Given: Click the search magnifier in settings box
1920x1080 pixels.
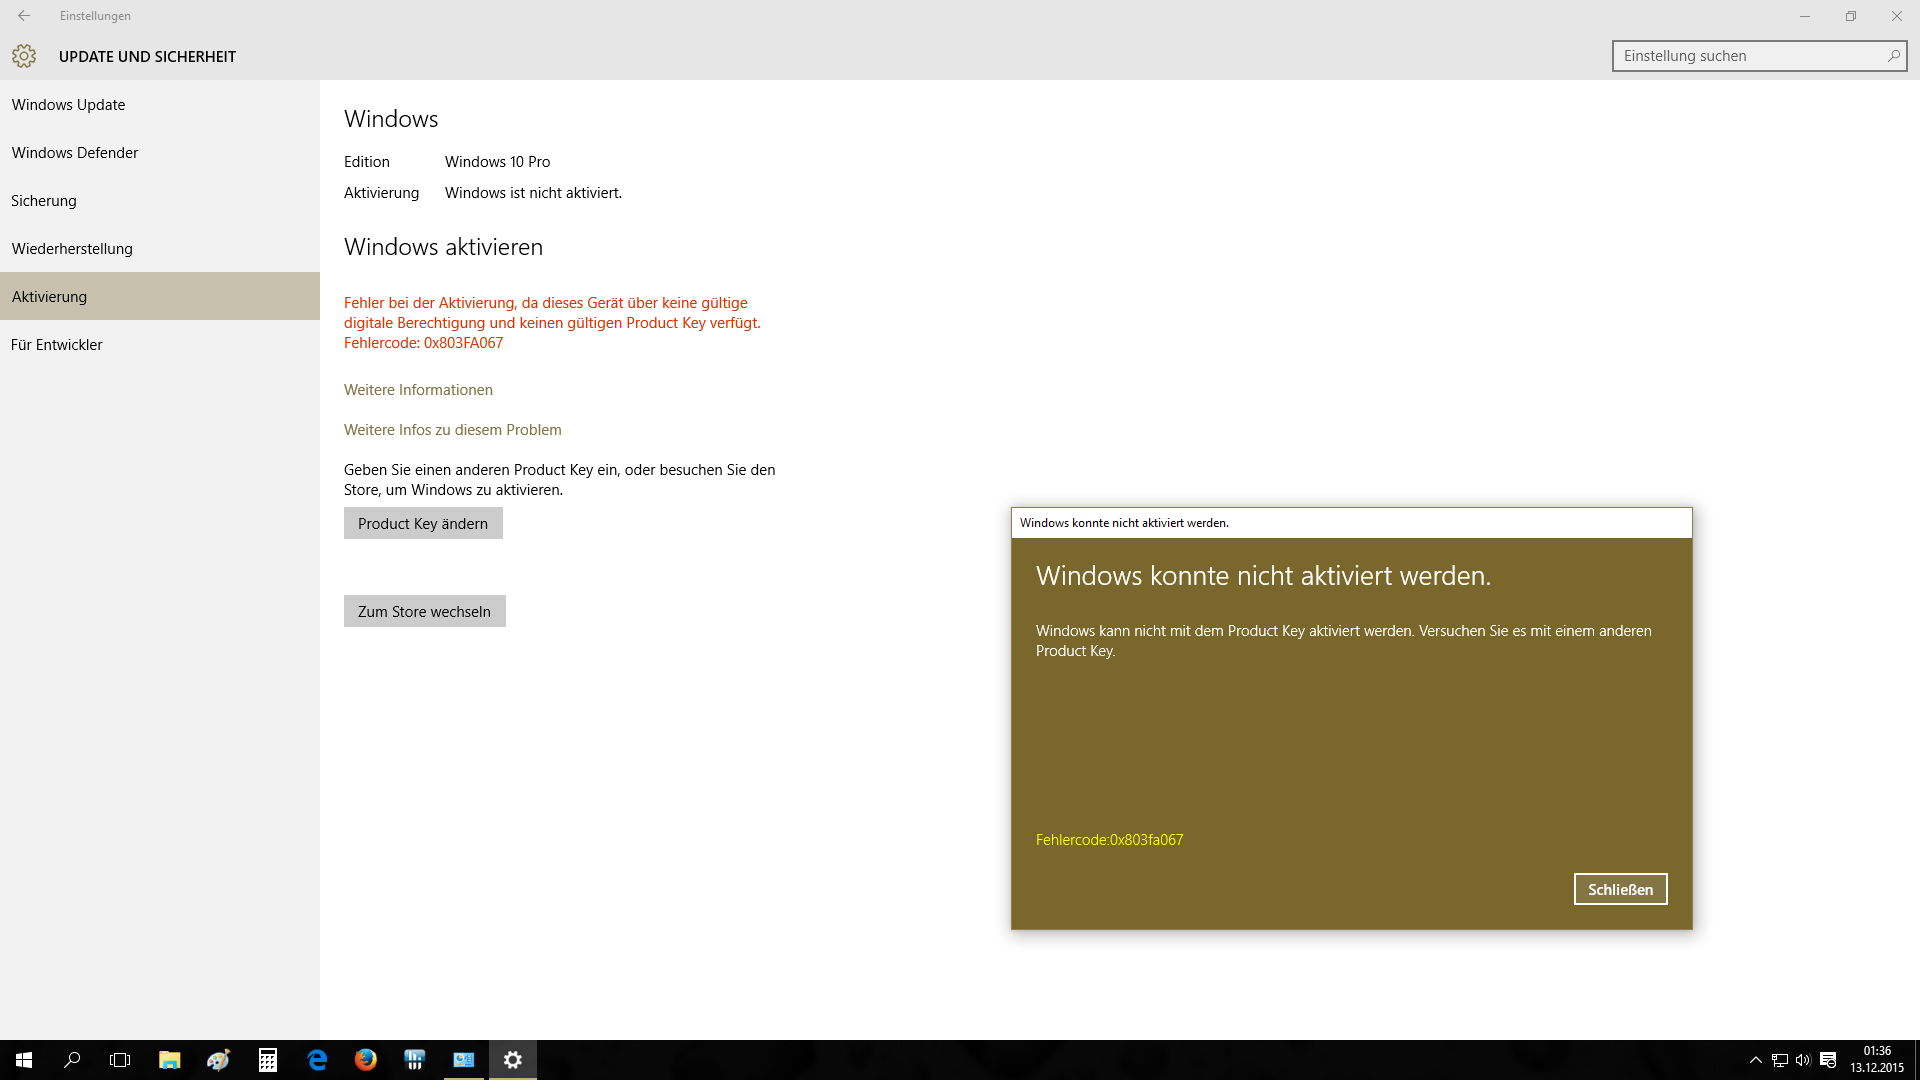Looking at the screenshot, I should coord(1893,56).
